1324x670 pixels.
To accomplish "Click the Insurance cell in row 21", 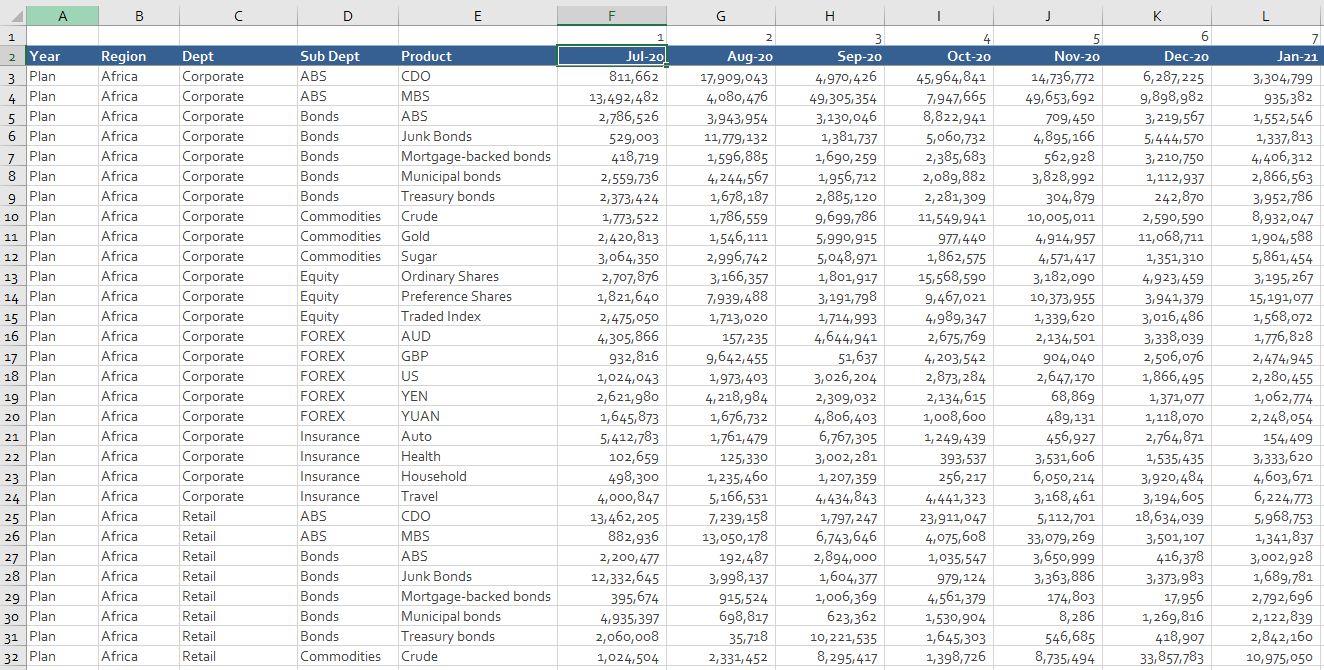I will 347,436.
